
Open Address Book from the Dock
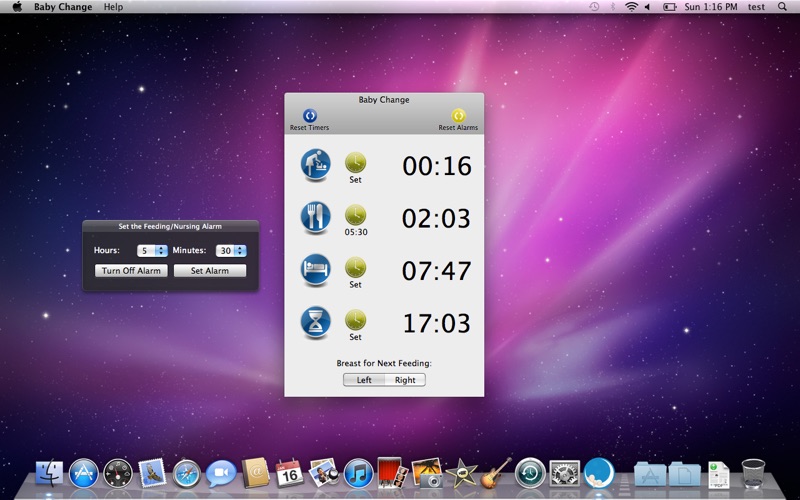pyautogui.click(x=255, y=473)
